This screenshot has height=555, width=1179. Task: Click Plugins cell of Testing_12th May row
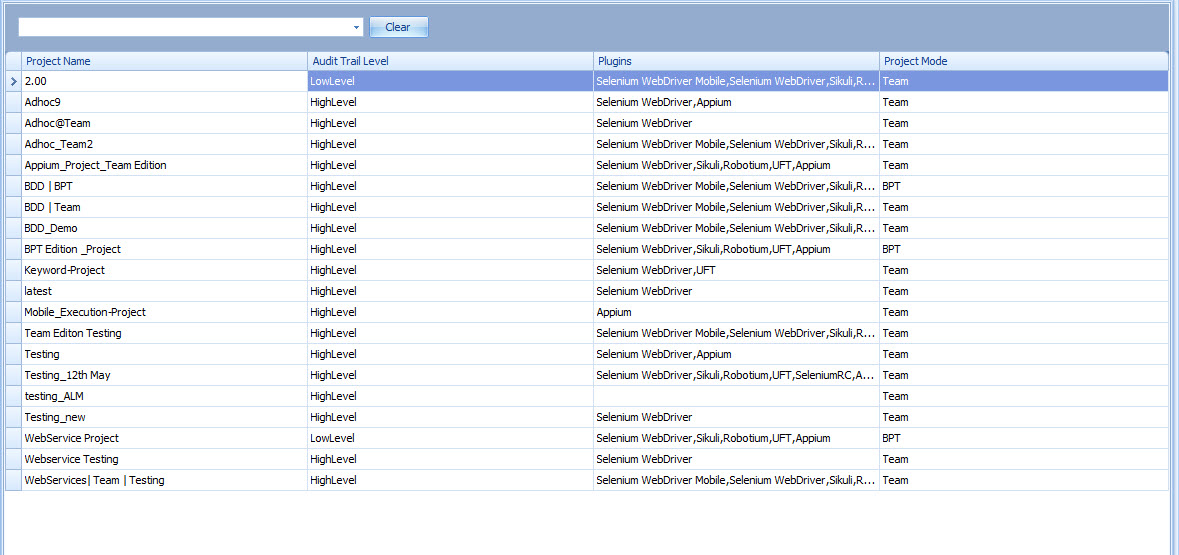(735, 375)
